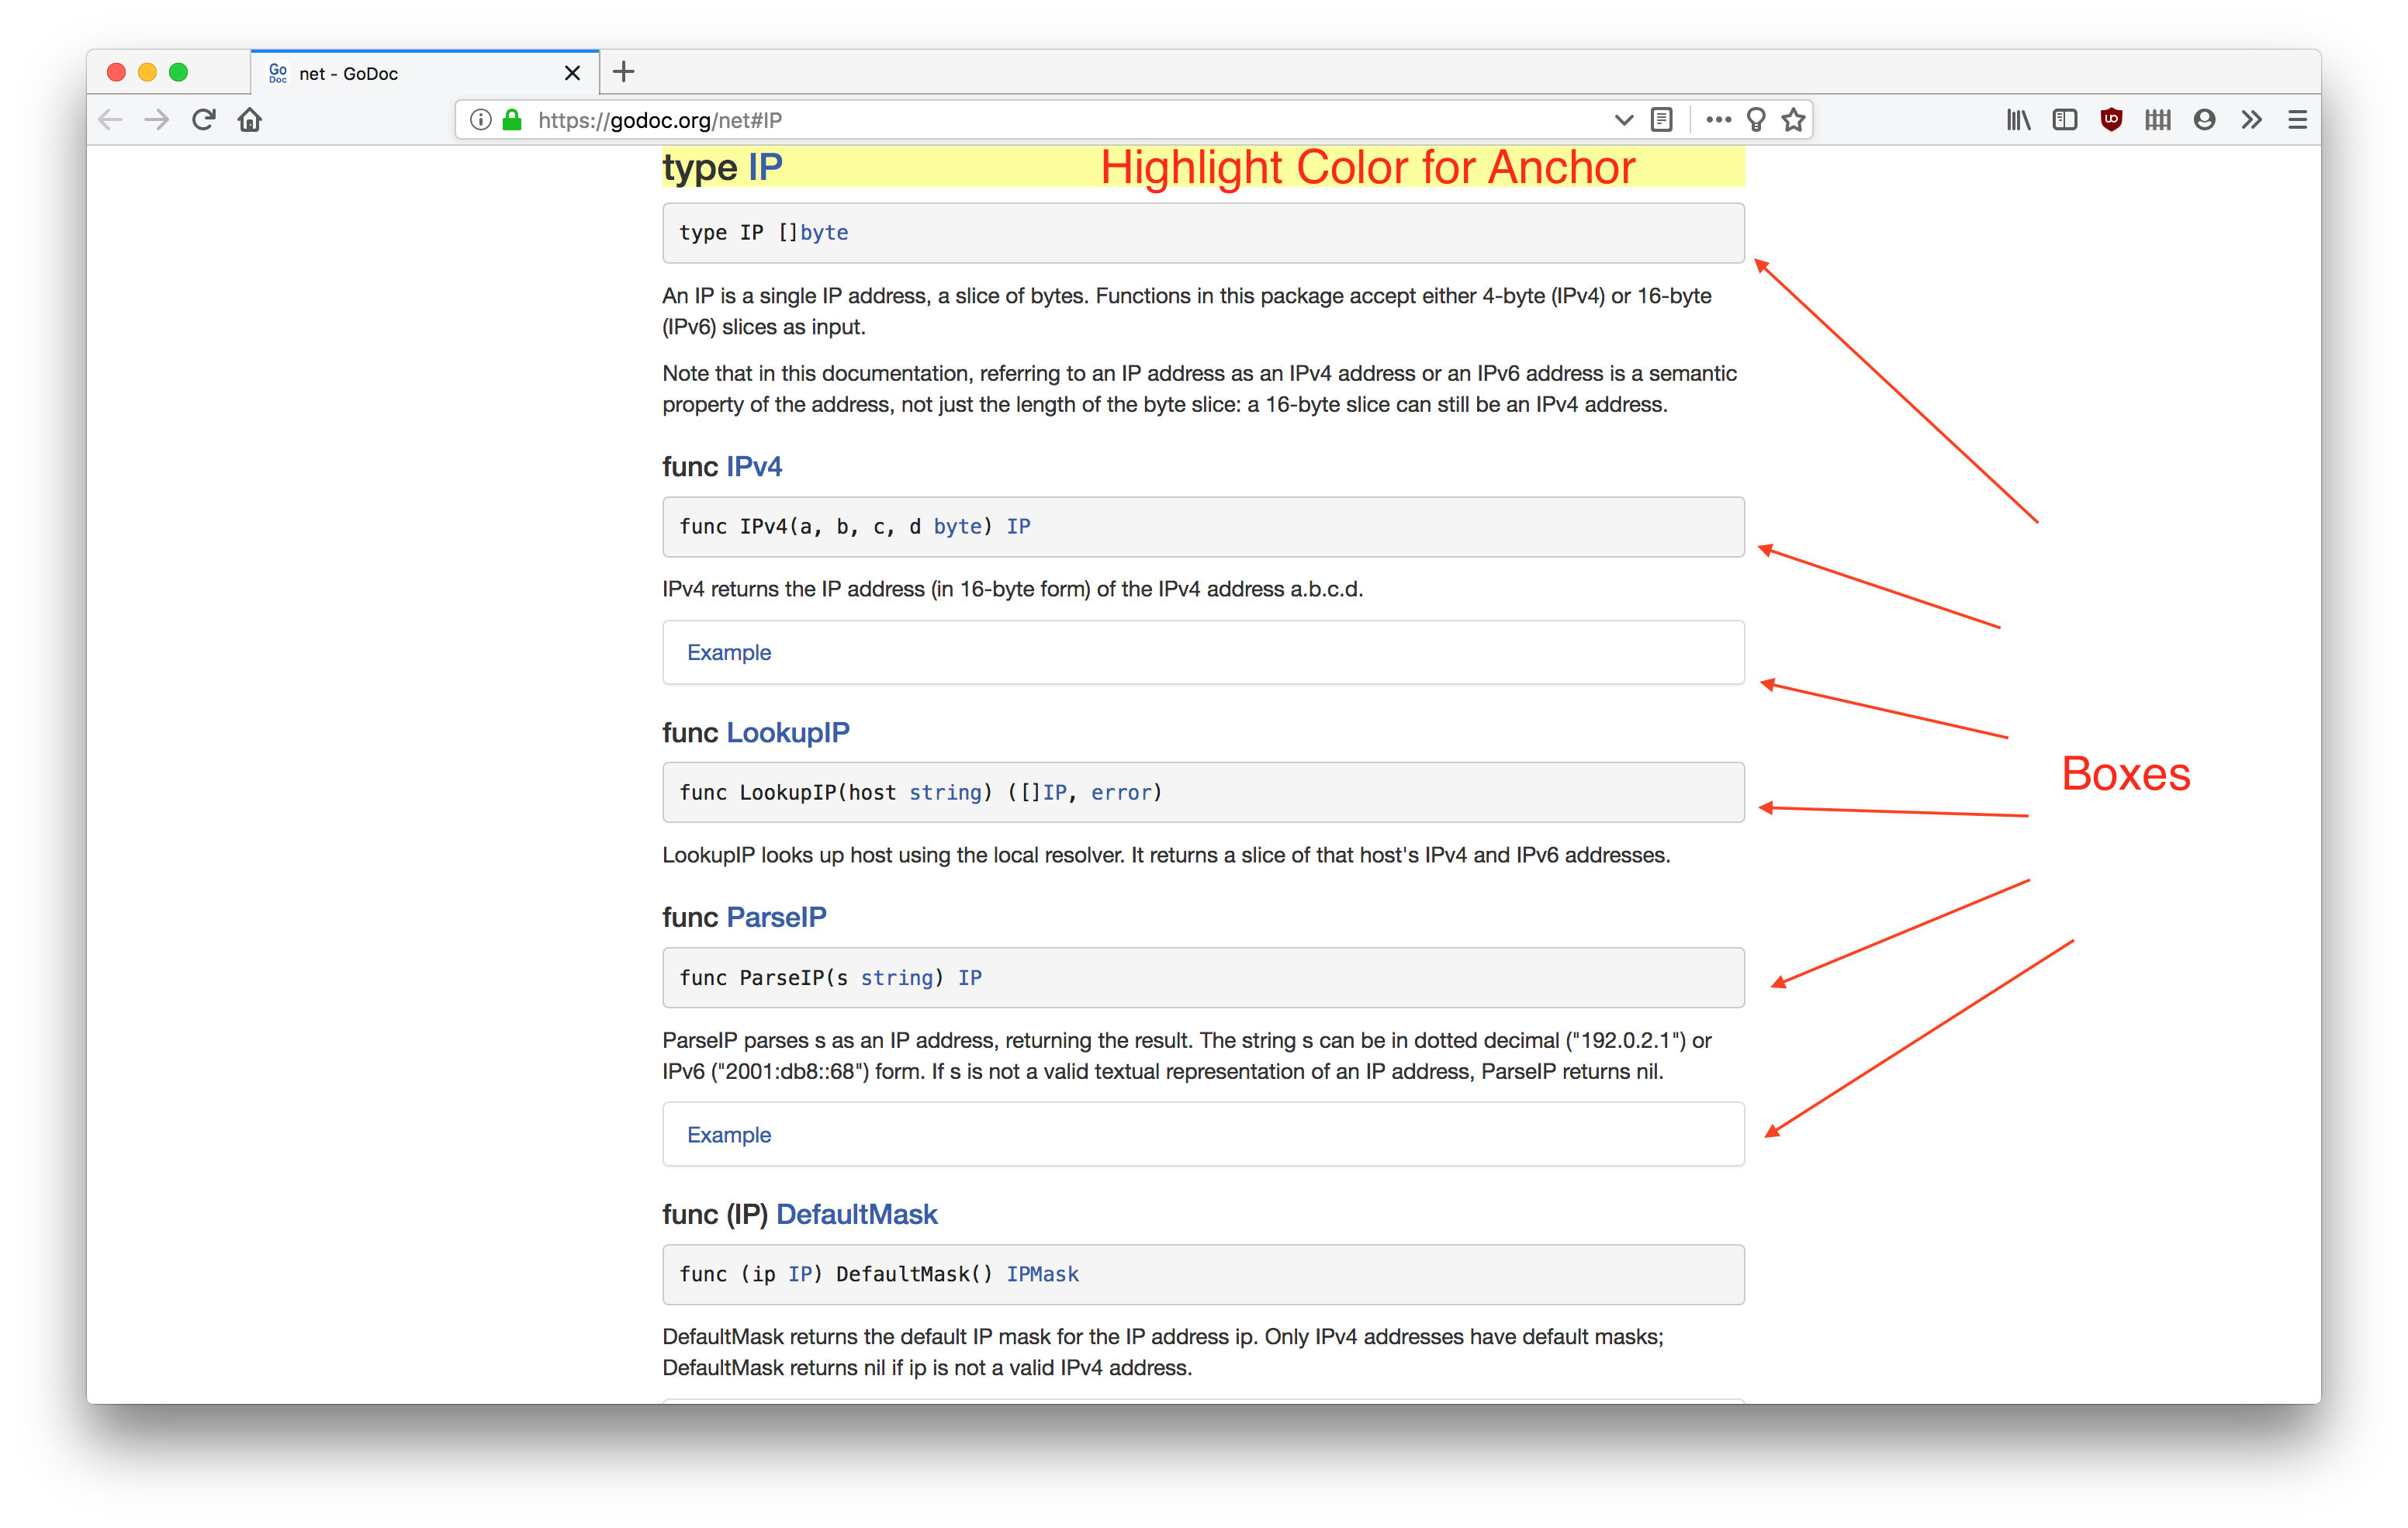Screen dimensions: 2408x1528
Task: Open the DefaultMask function link
Action: tap(856, 1214)
